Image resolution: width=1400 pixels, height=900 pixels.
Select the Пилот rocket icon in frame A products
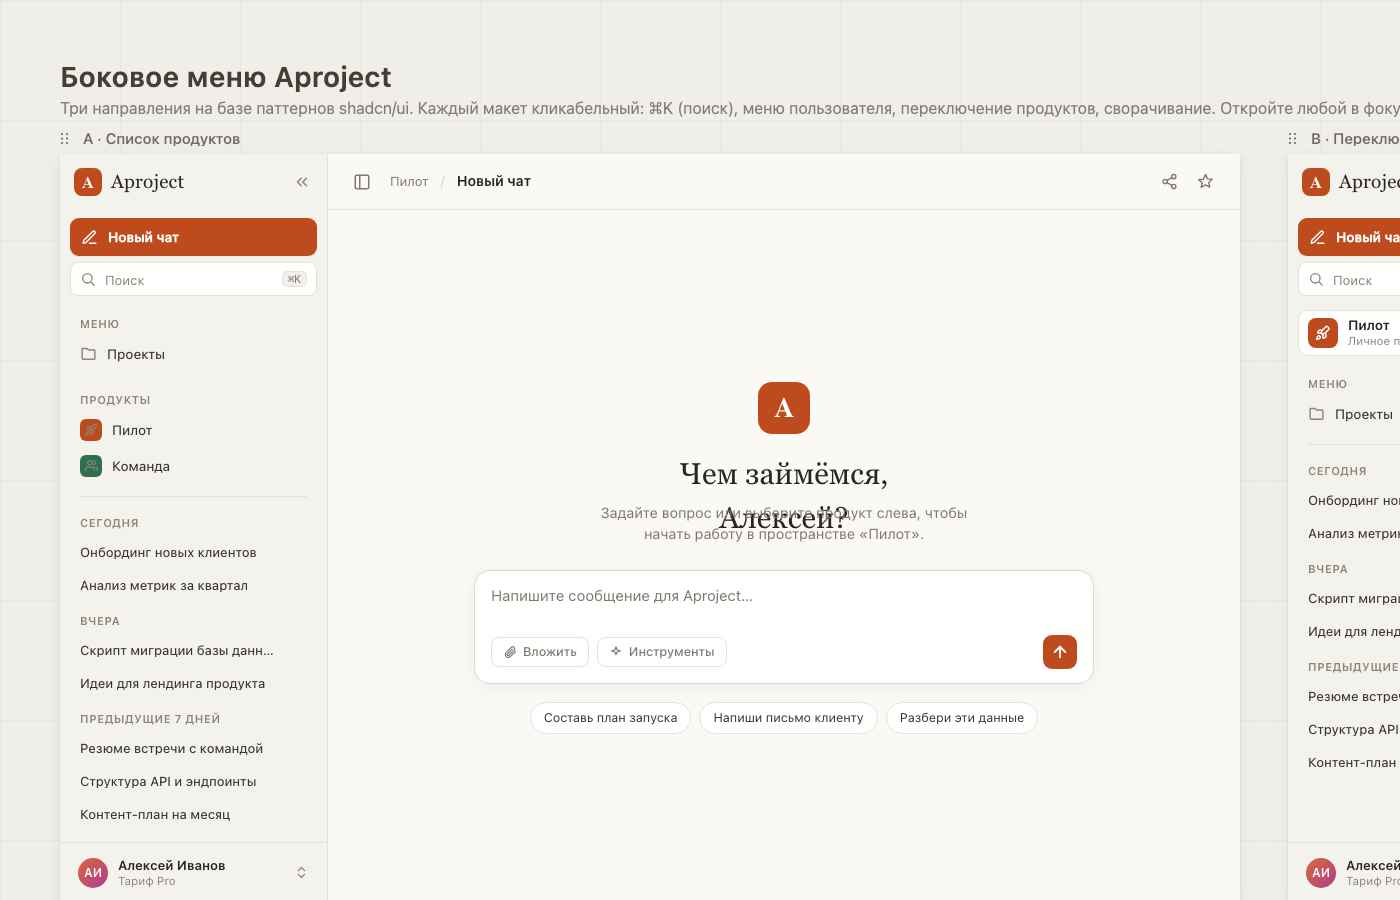point(91,430)
